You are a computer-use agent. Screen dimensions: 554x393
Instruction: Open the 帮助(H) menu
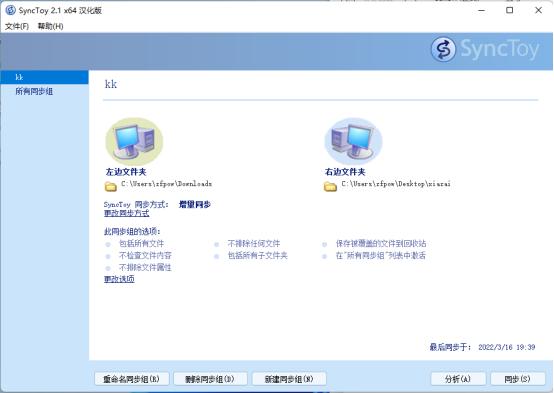(x=51, y=26)
